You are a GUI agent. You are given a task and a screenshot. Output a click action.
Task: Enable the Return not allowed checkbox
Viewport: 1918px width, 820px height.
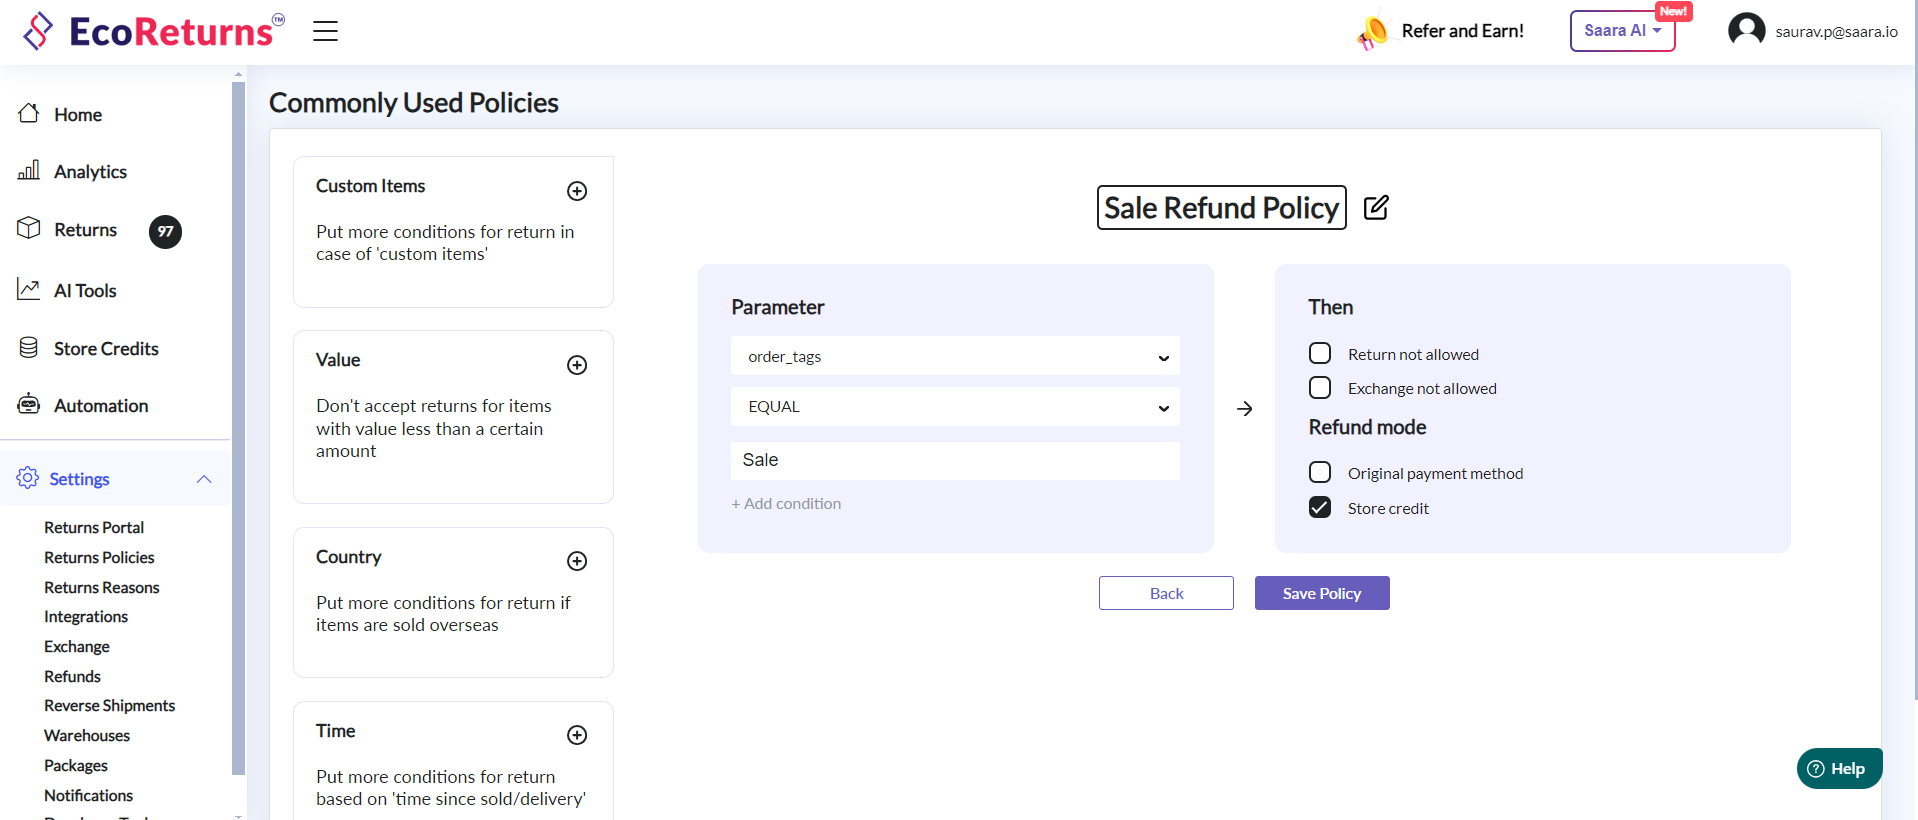(1320, 354)
